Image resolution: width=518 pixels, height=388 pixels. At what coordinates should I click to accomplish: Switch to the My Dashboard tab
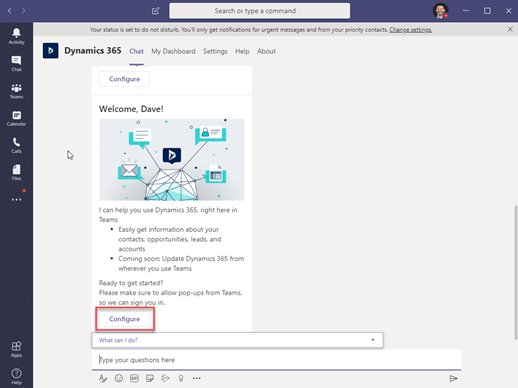pyautogui.click(x=173, y=51)
